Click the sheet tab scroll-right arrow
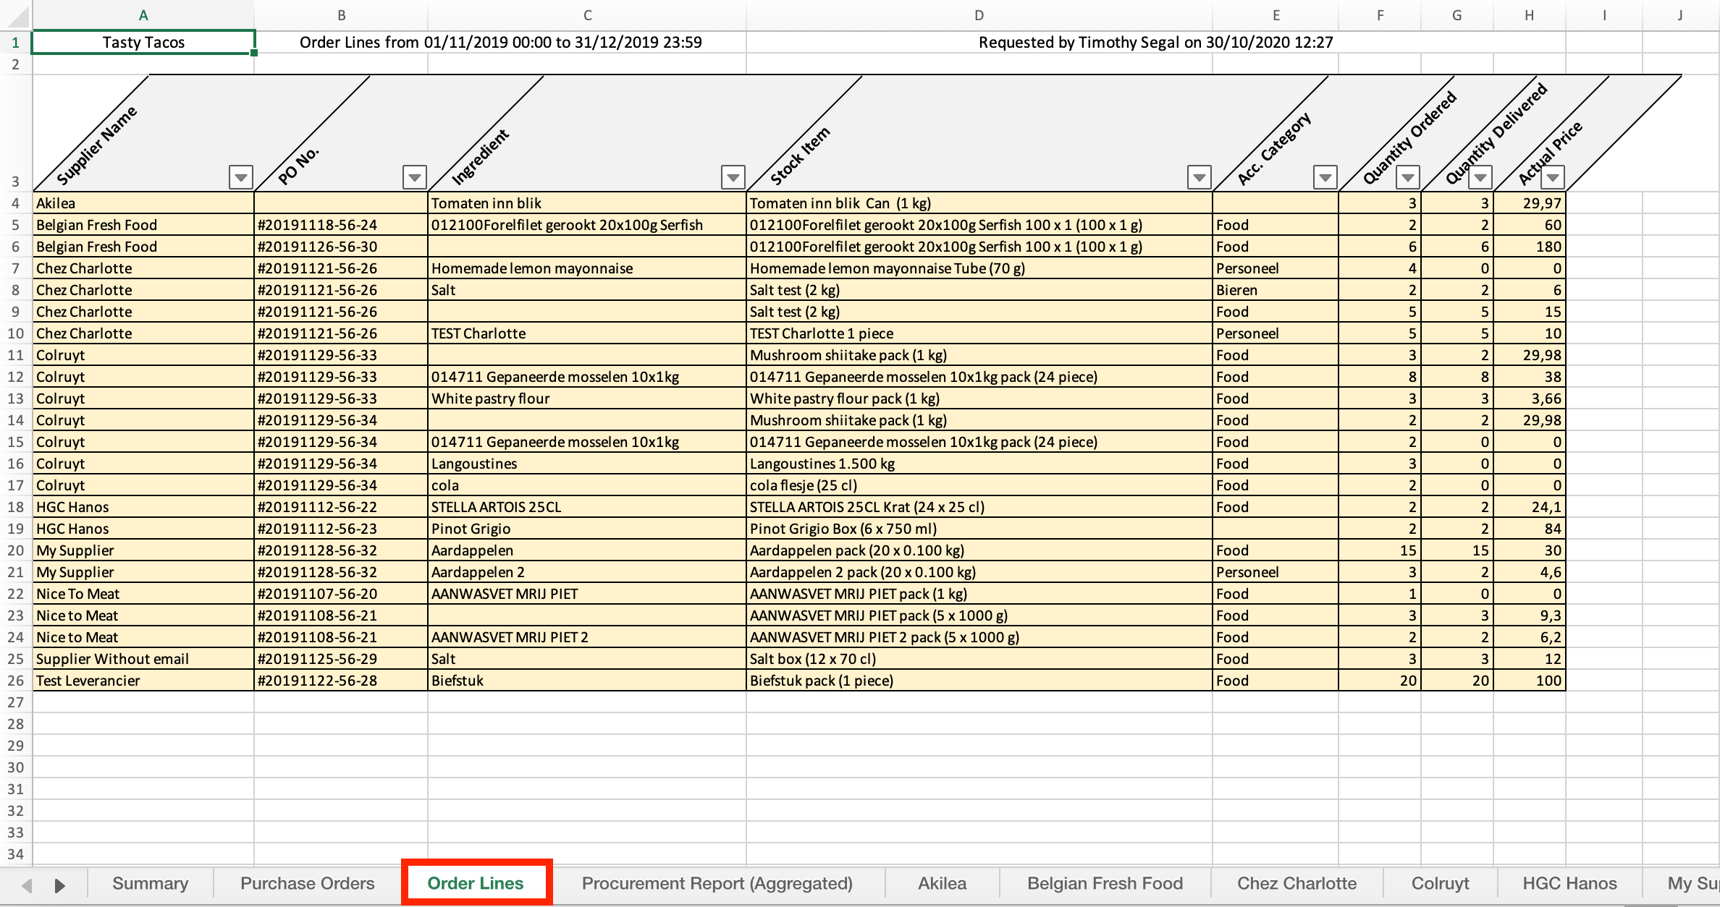 tap(60, 884)
